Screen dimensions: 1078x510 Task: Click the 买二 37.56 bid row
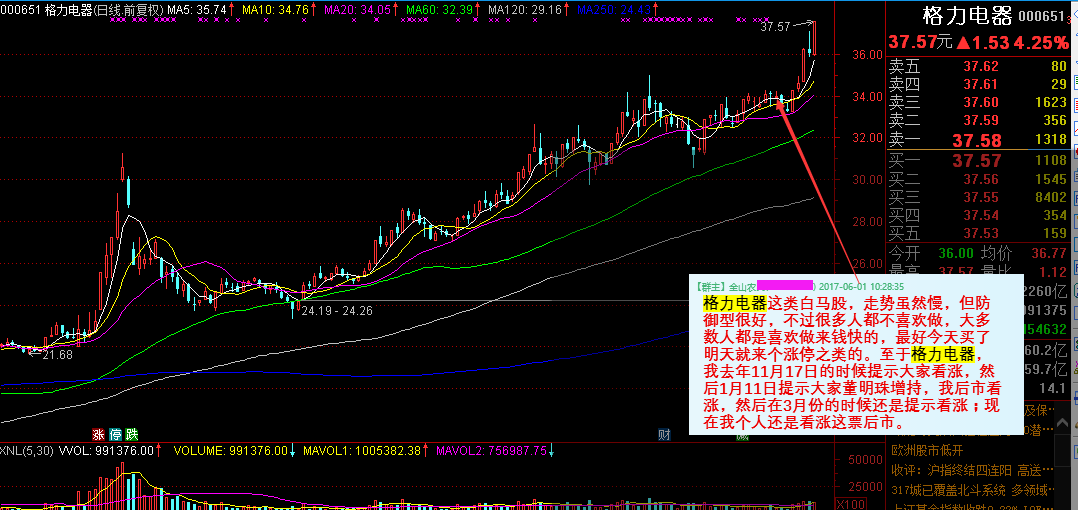click(x=978, y=179)
